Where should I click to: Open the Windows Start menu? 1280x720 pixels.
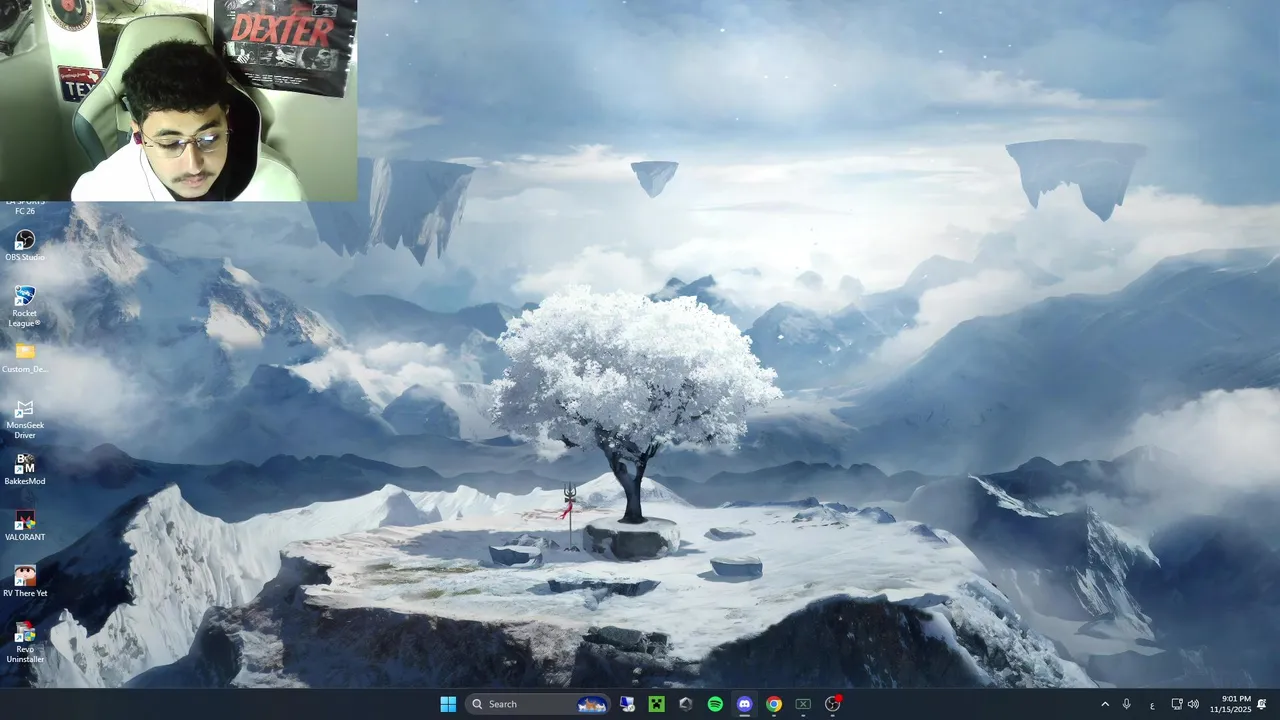click(x=448, y=704)
